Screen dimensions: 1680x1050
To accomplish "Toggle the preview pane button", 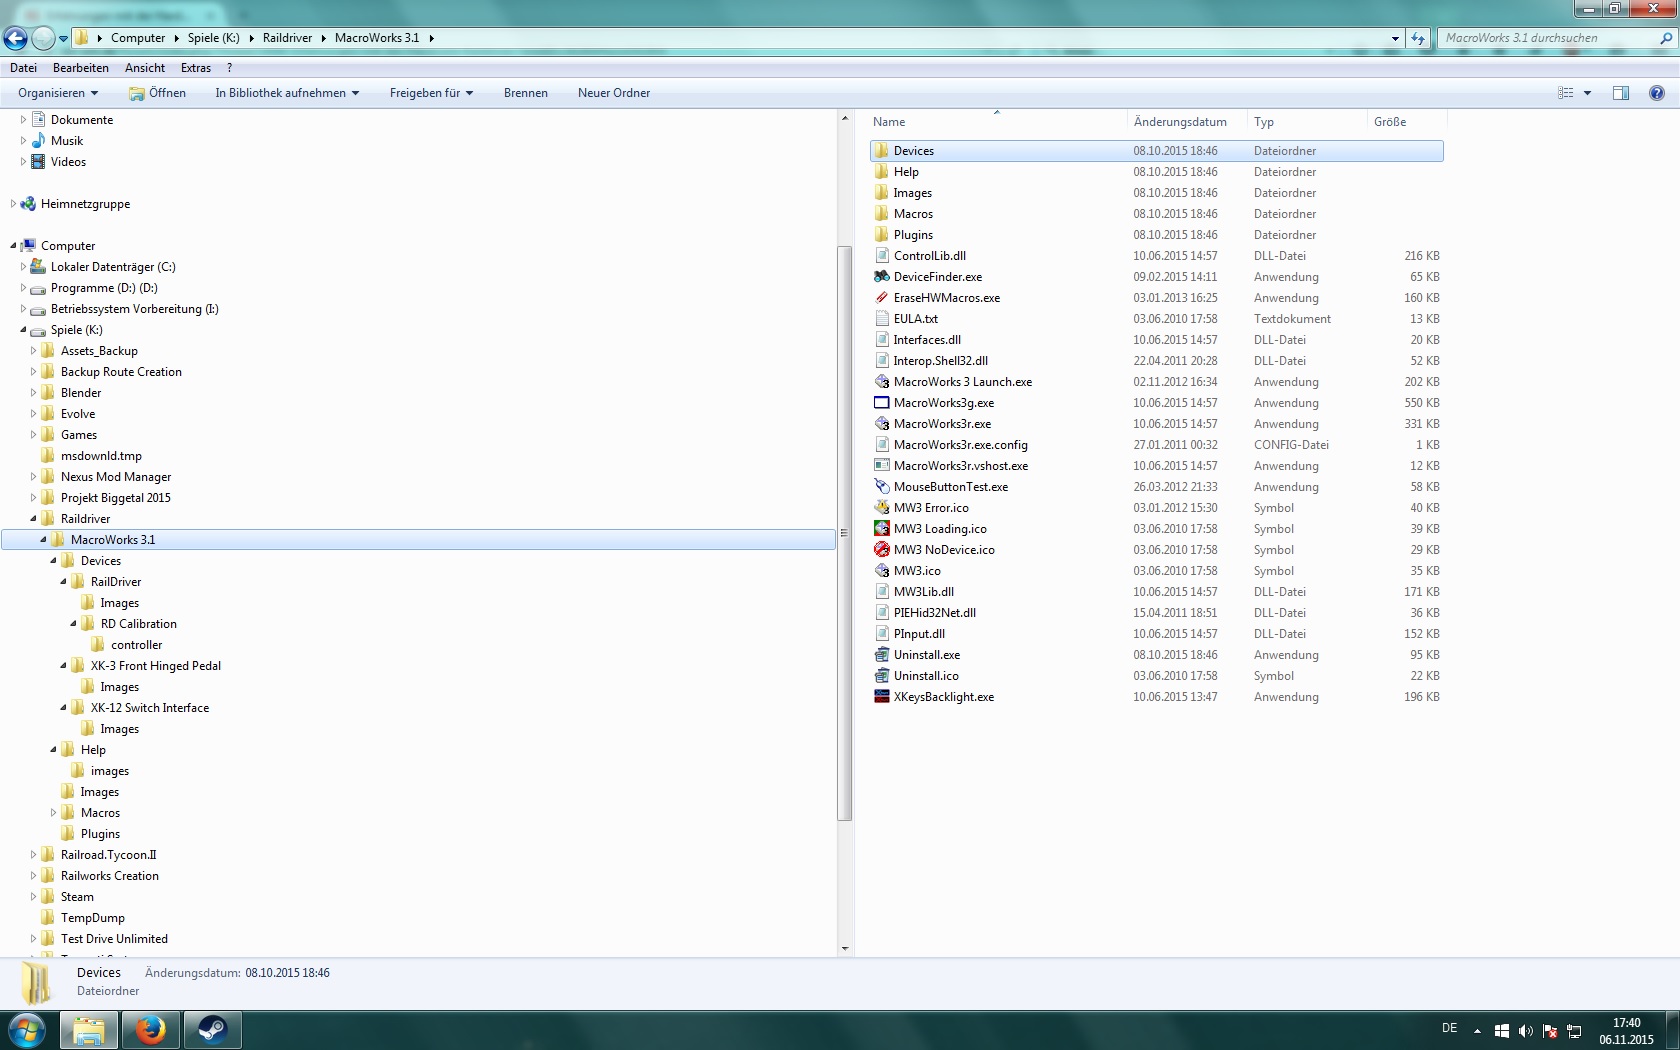I will pos(1621,93).
